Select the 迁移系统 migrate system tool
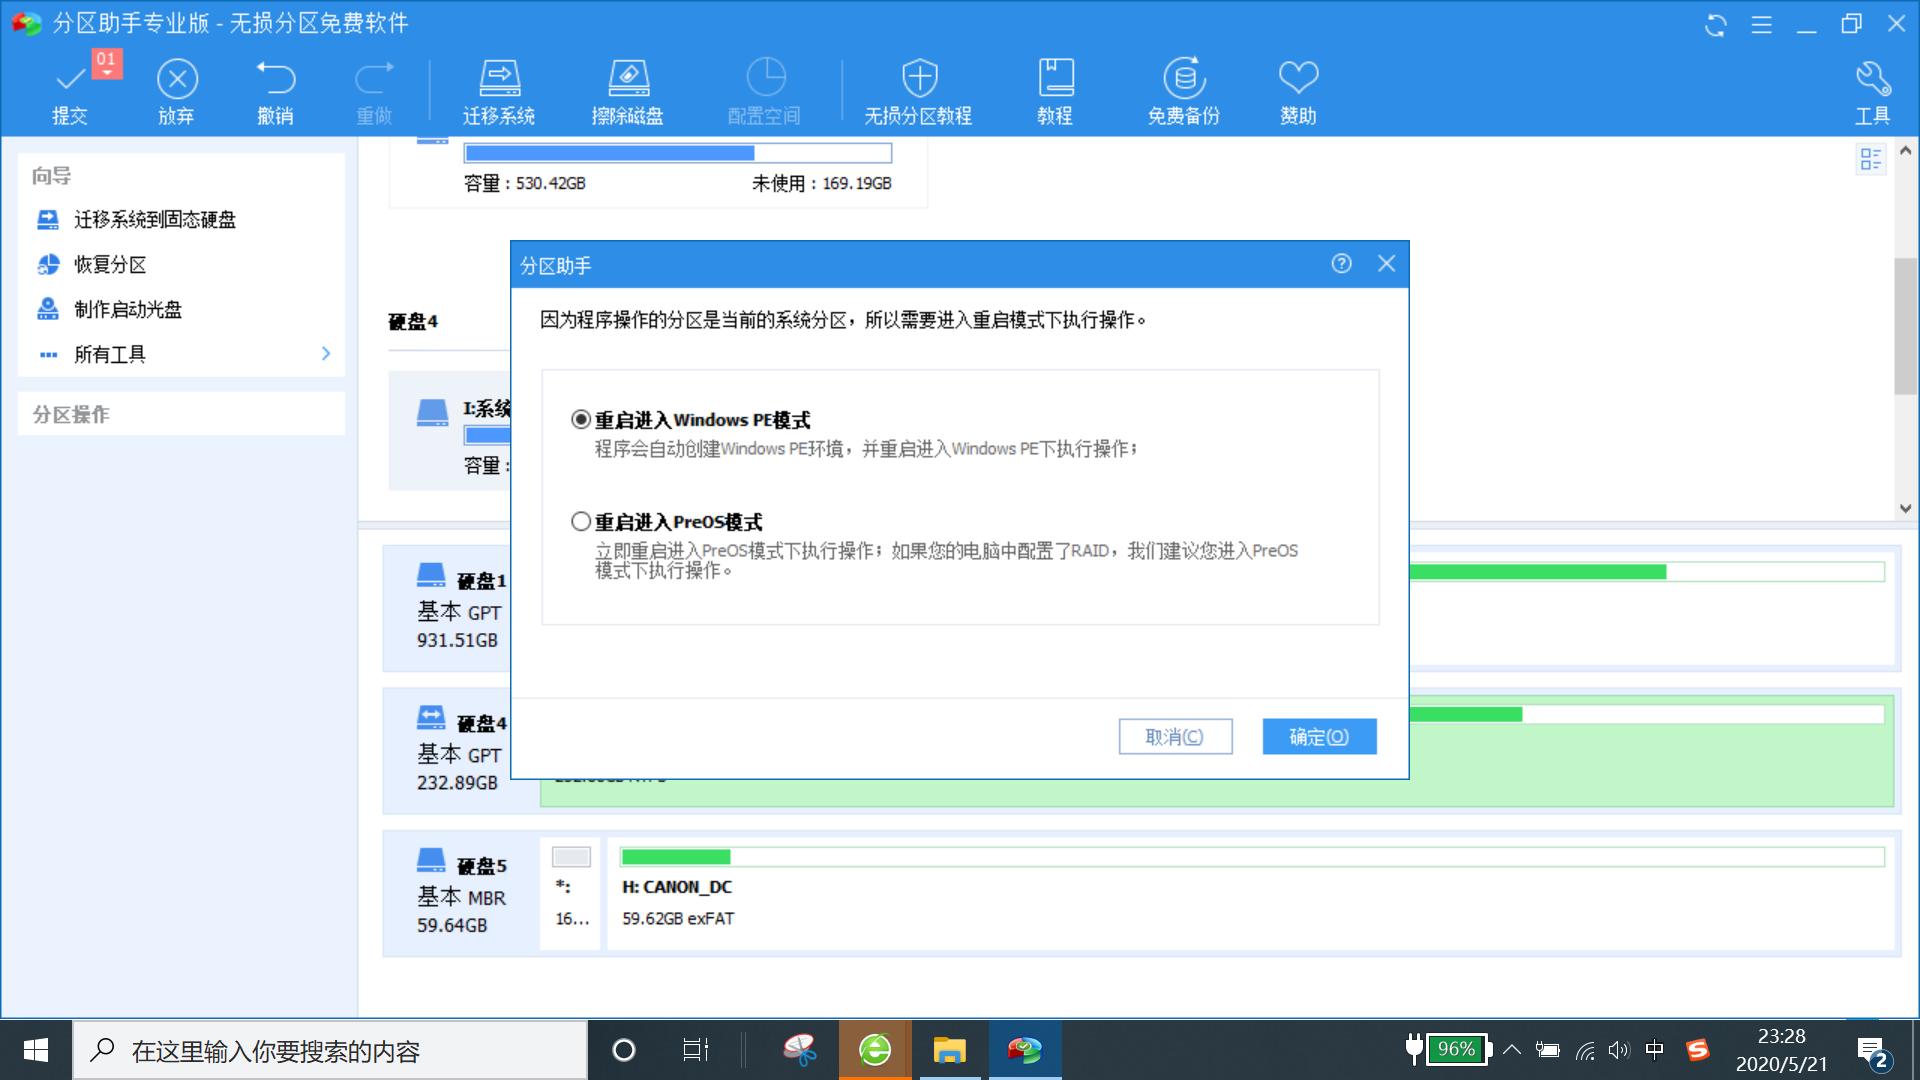Viewport: 1920px width, 1080px height. (497, 88)
